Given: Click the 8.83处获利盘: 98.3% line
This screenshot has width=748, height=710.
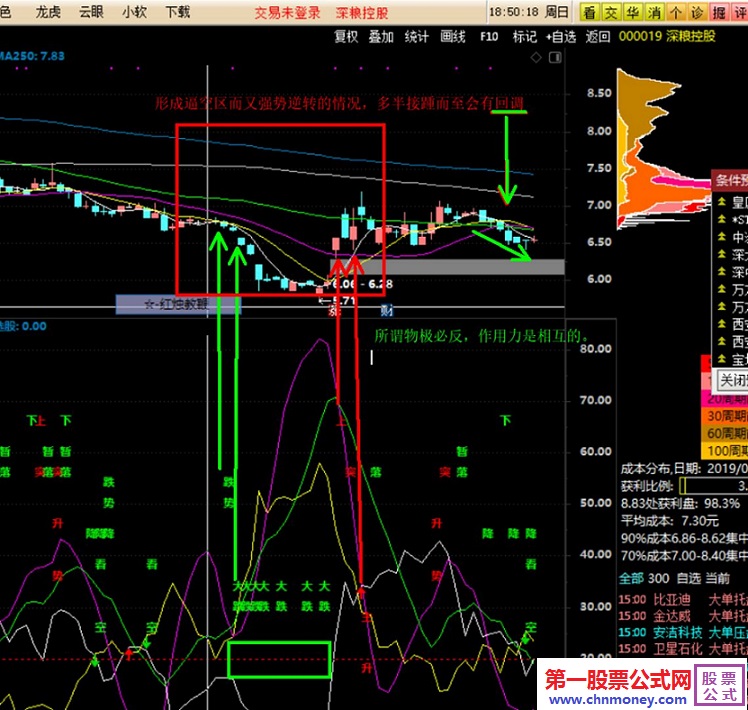Looking at the screenshot, I should tap(680, 503).
